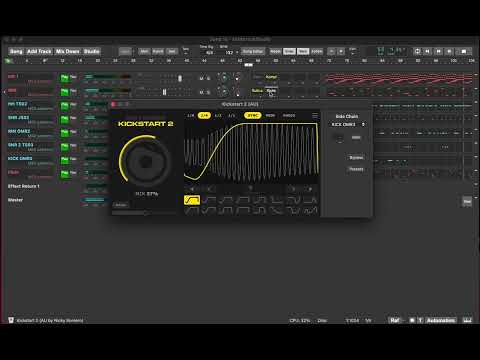
Task: Open the BPM dropdown arrow
Action: click(237, 53)
